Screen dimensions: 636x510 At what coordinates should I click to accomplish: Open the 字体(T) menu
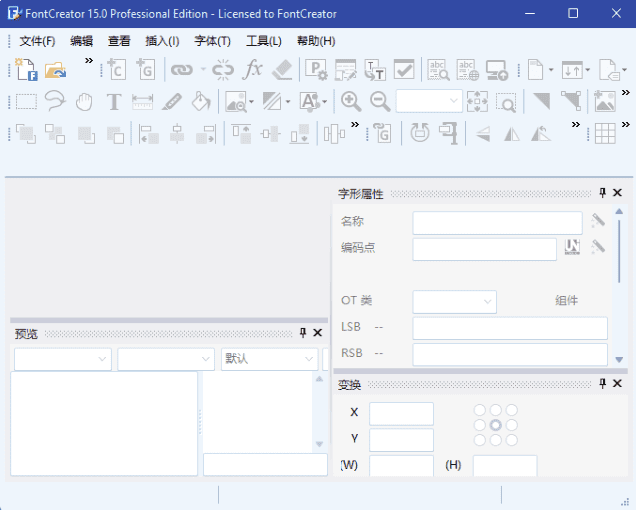(x=213, y=41)
